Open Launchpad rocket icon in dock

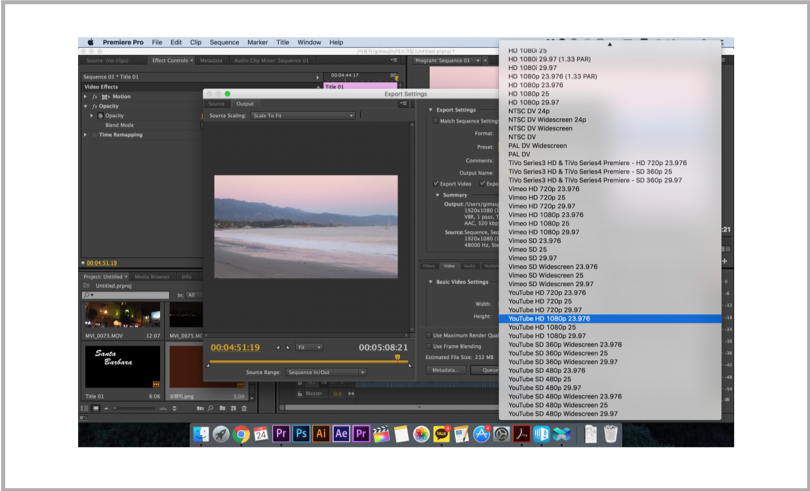221,434
